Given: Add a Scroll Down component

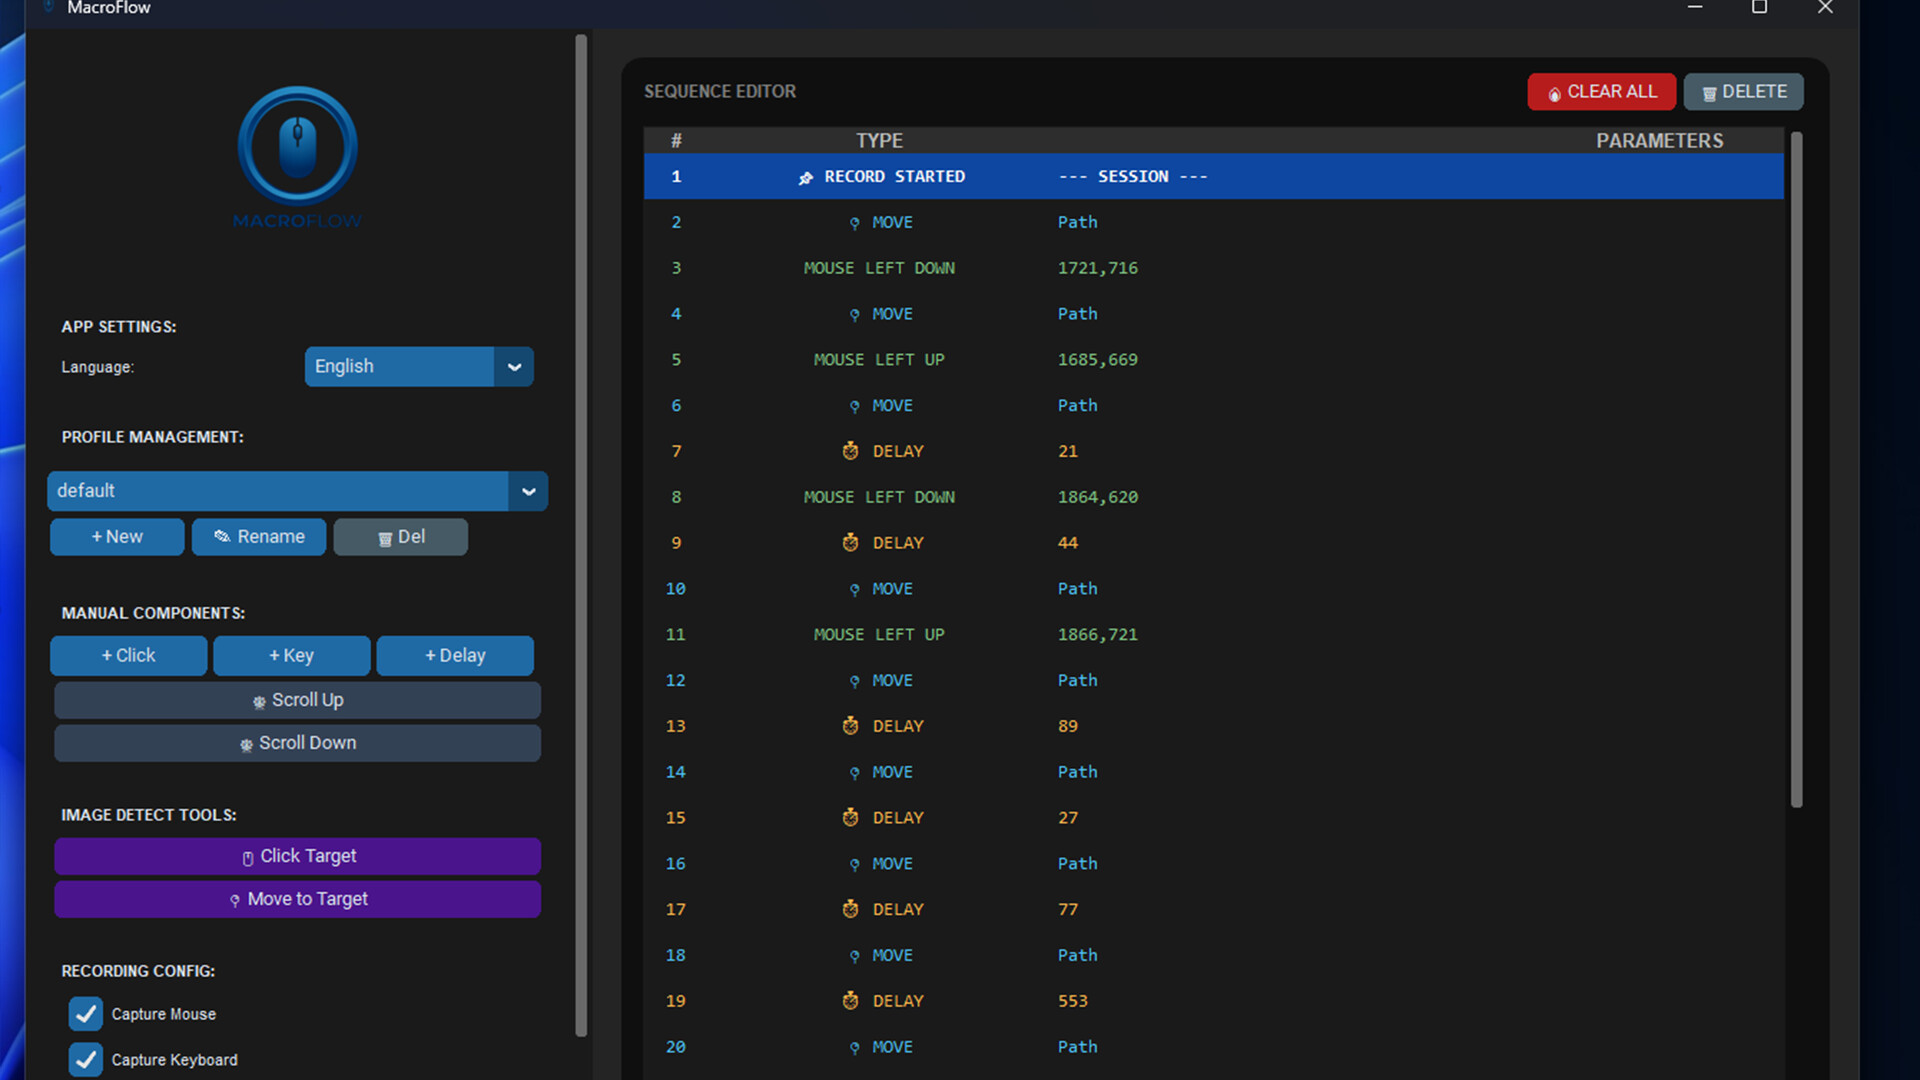Looking at the screenshot, I should coord(297,743).
